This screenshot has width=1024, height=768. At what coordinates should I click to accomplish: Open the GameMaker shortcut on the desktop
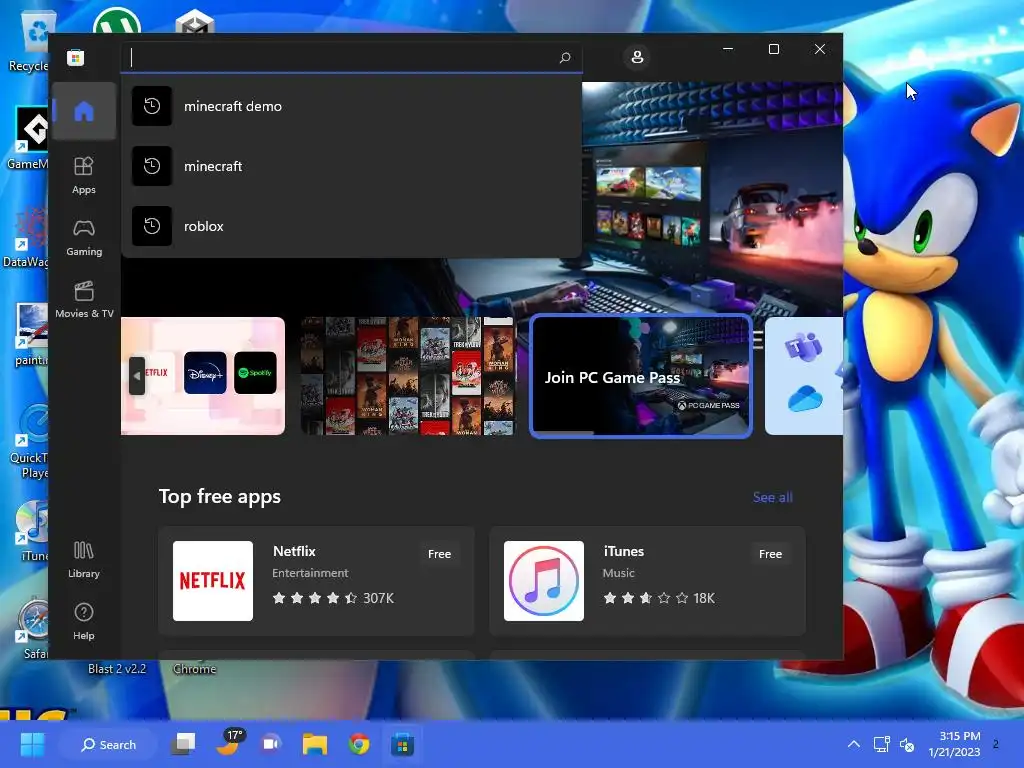coord(29,138)
